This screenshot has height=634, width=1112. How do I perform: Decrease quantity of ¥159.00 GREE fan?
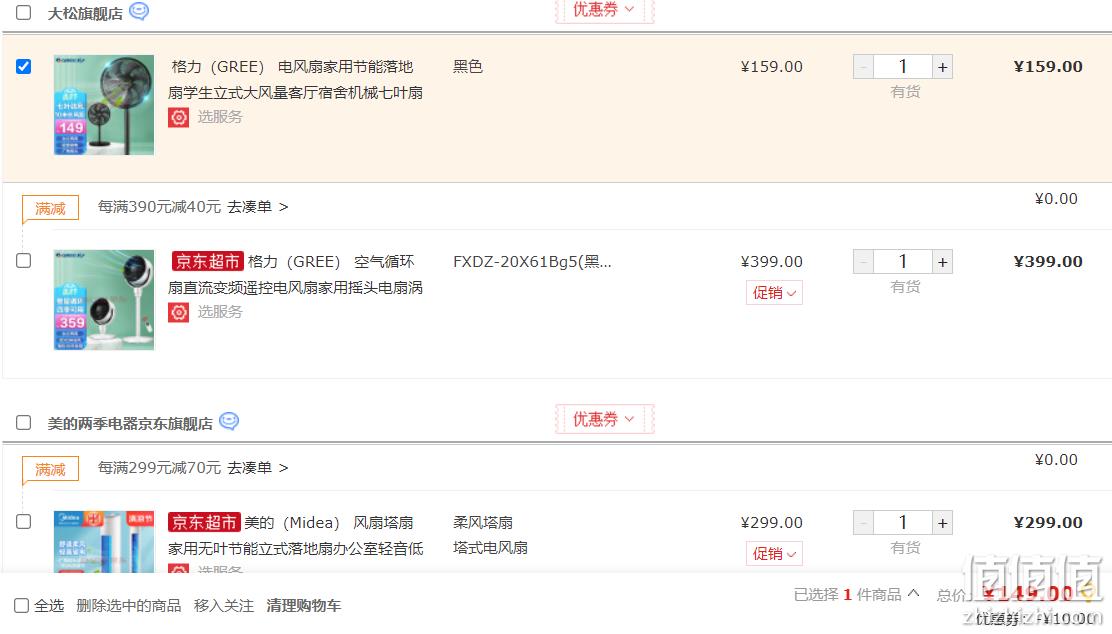point(863,67)
